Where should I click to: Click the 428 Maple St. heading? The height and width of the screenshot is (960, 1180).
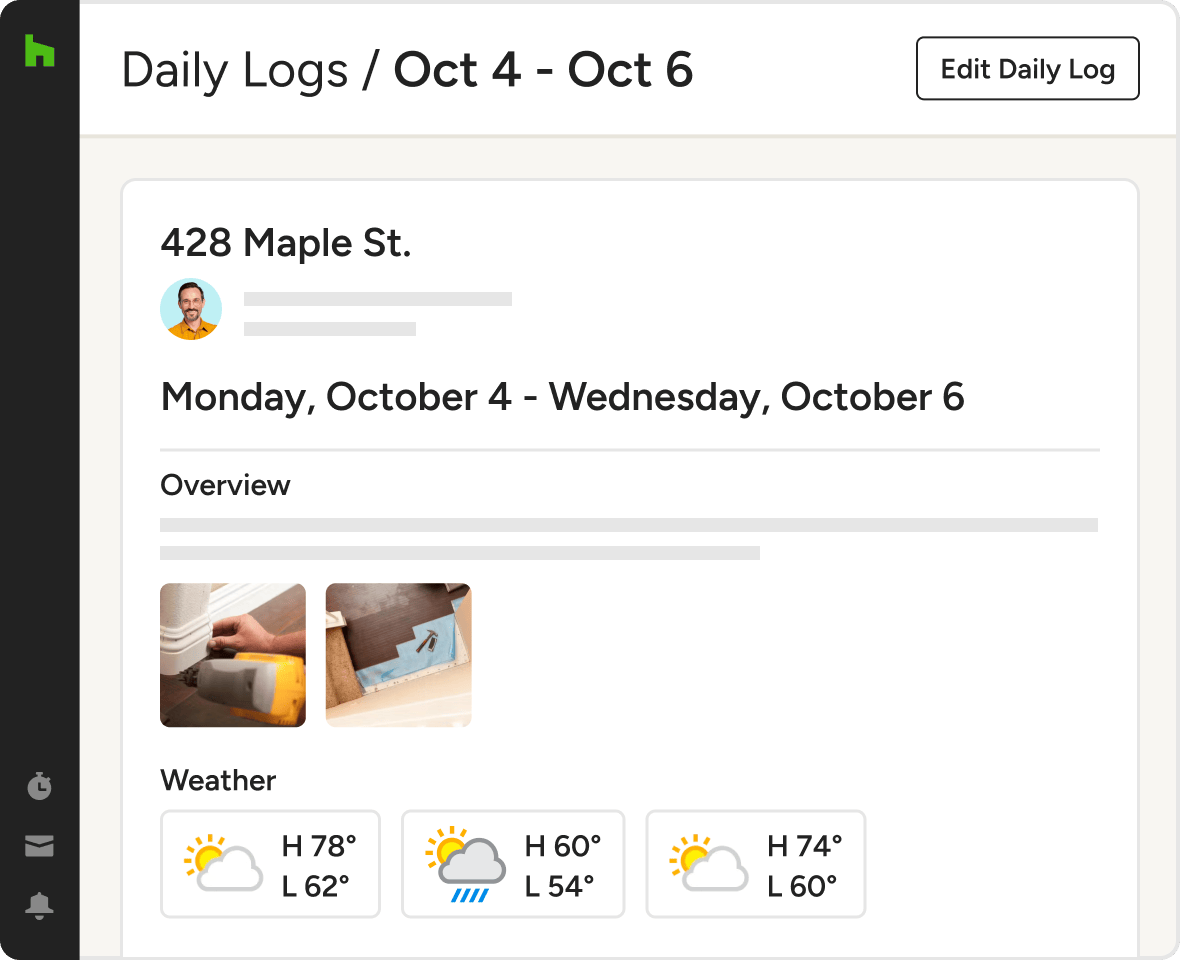pyautogui.click(x=285, y=243)
